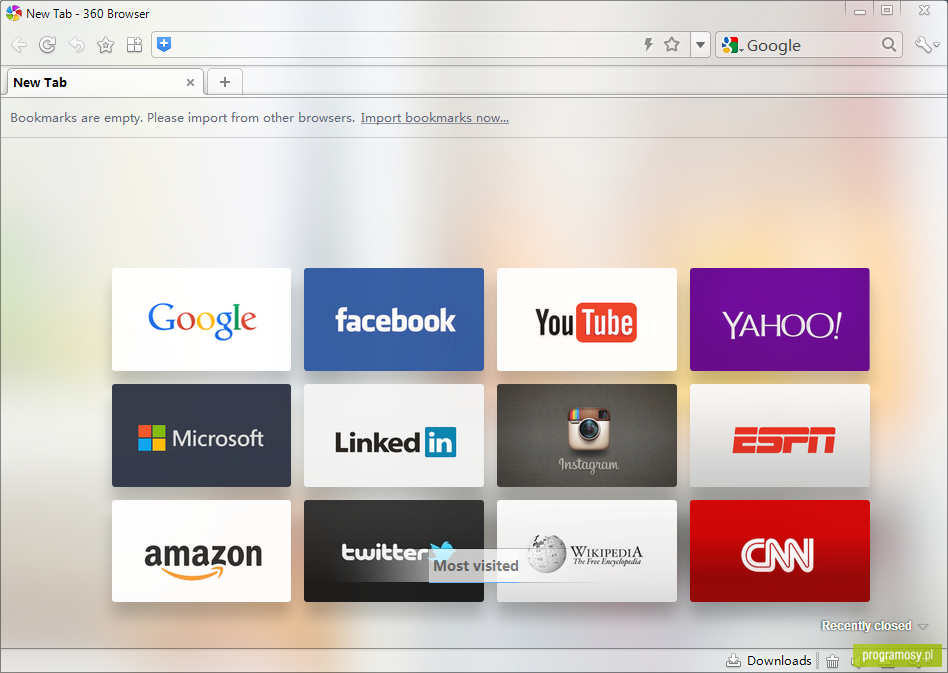Open Downloads from the status bar
Image resolution: width=948 pixels, height=673 pixels.
click(768, 660)
